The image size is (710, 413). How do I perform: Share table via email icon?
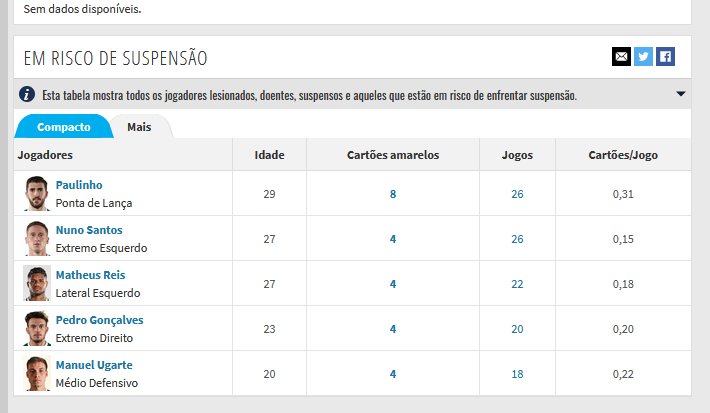[621, 57]
